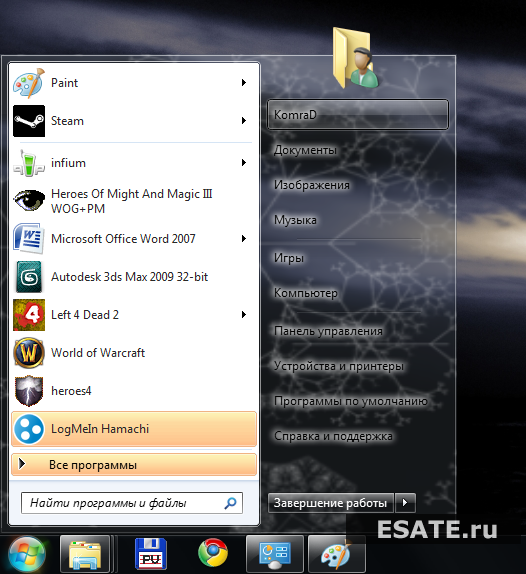The width and height of the screenshot is (526, 574).
Task: Open the shutdown options arrow
Action: pyautogui.click(x=405, y=503)
